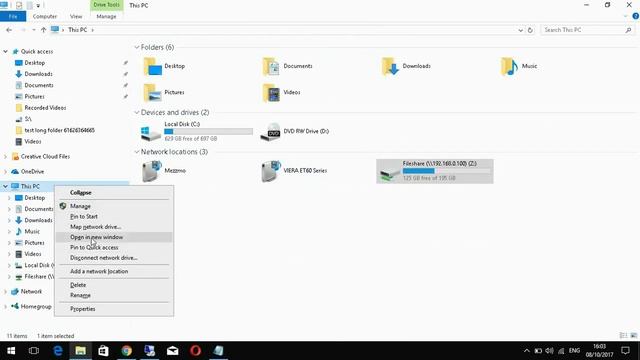Collapse the Network locations group
This screenshot has width=640, height=360.
[x=137, y=152]
